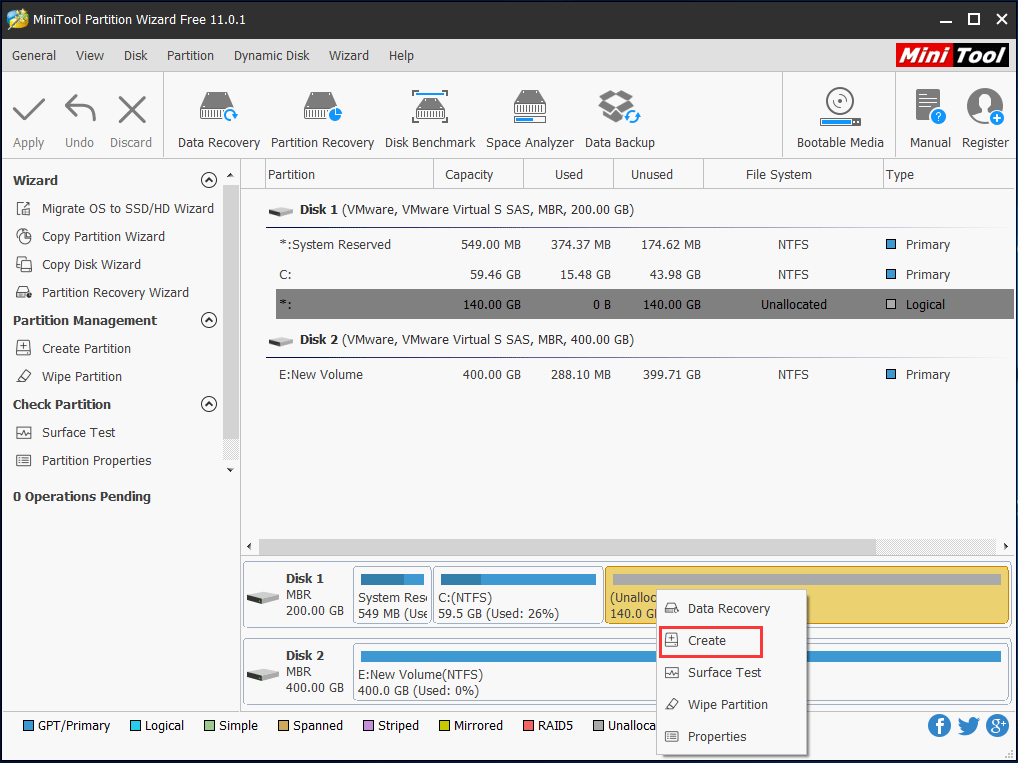
Task: Sort by the File System column header
Action: pos(793,174)
